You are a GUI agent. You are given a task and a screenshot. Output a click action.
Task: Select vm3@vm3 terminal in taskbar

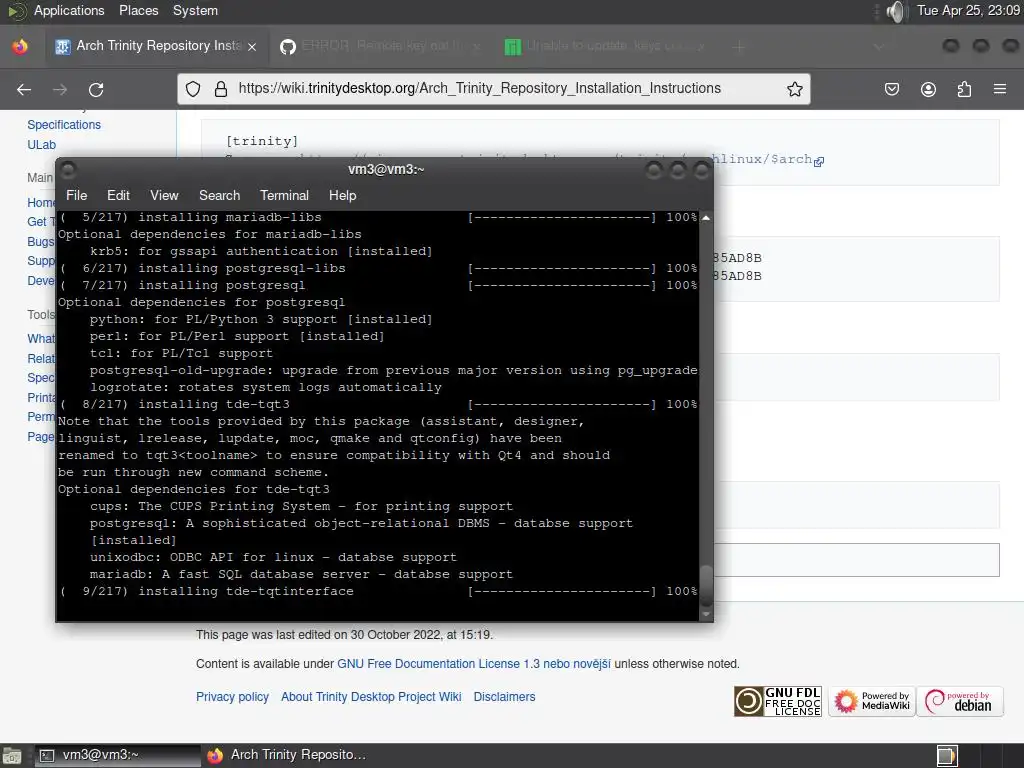(116, 755)
